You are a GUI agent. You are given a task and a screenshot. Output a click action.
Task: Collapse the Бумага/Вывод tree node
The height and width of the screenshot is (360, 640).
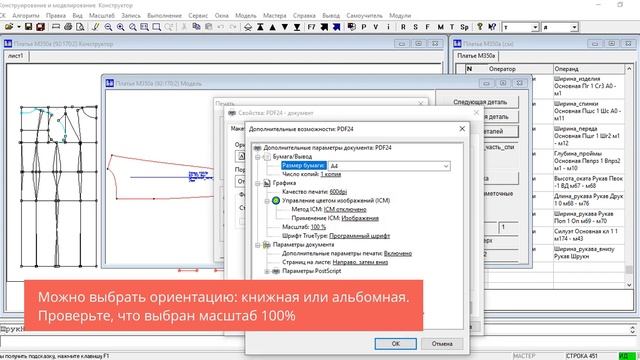coord(258,157)
